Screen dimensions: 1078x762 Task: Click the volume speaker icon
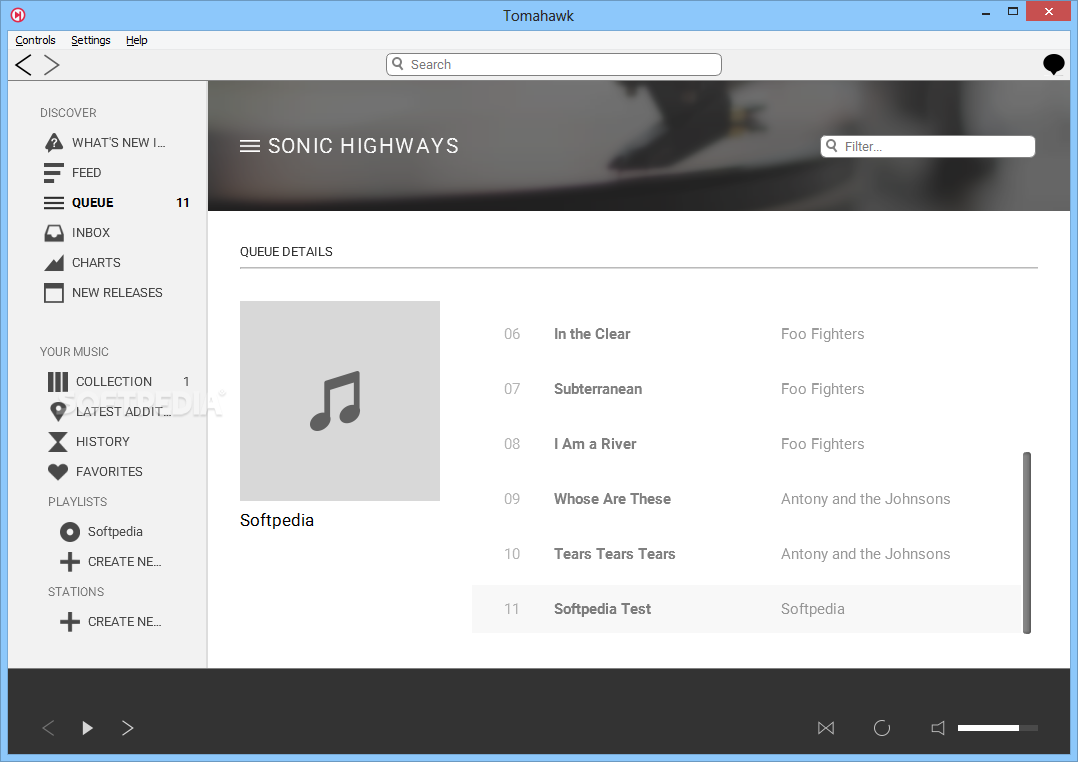tap(938, 728)
